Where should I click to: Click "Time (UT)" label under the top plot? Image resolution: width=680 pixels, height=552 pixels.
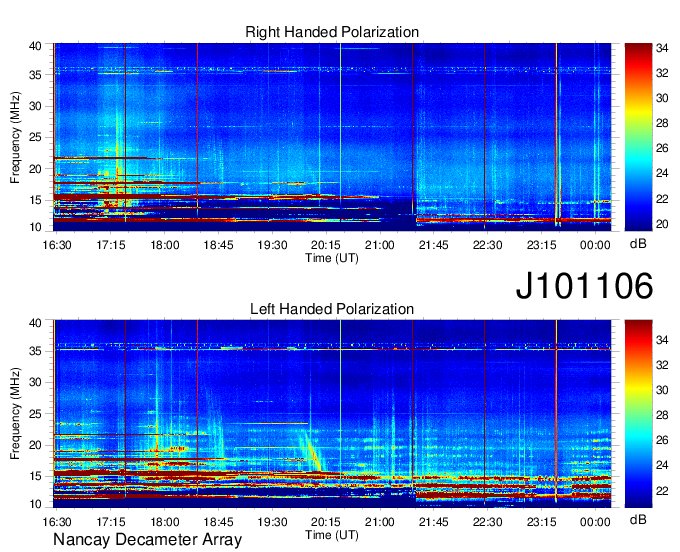pos(332,258)
